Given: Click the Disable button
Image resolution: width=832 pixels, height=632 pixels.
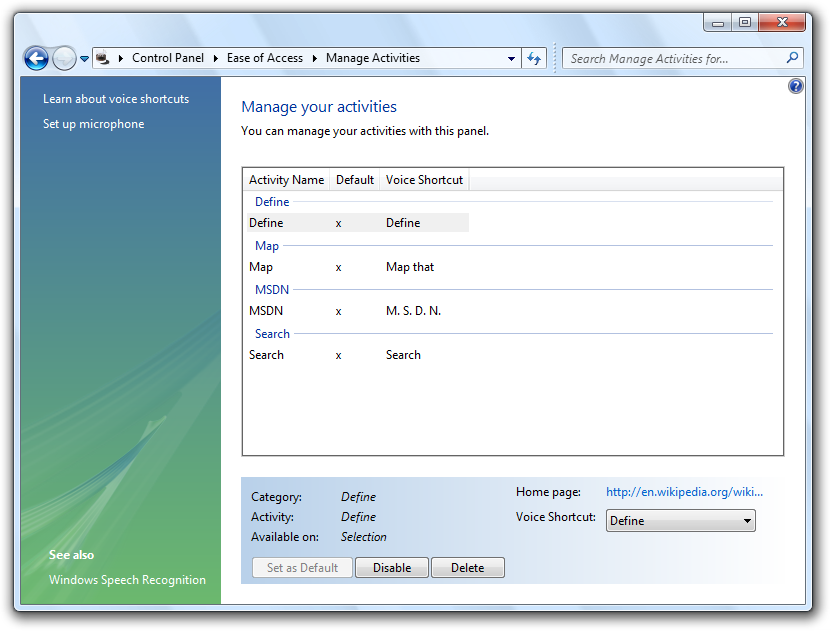Looking at the screenshot, I should 392,568.
